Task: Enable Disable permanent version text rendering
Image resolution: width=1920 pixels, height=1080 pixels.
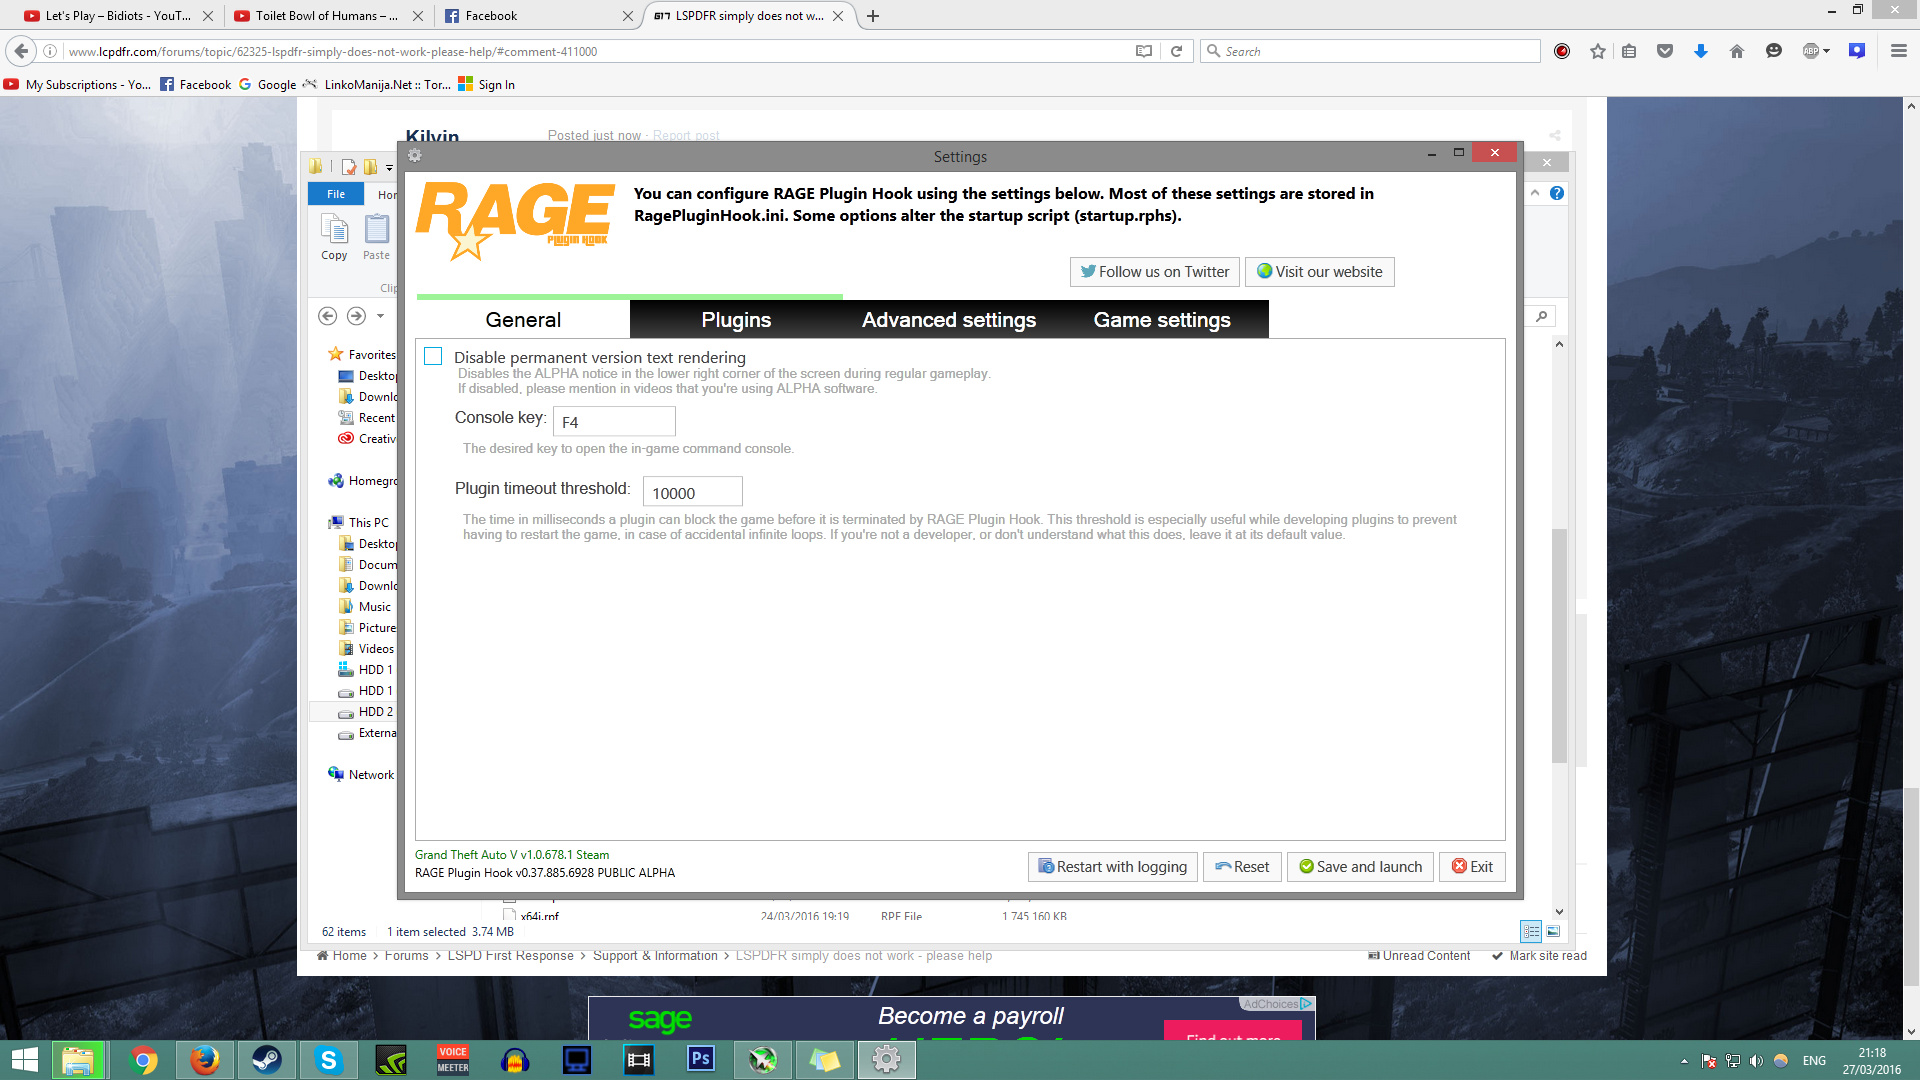Action: pos(433,357)
